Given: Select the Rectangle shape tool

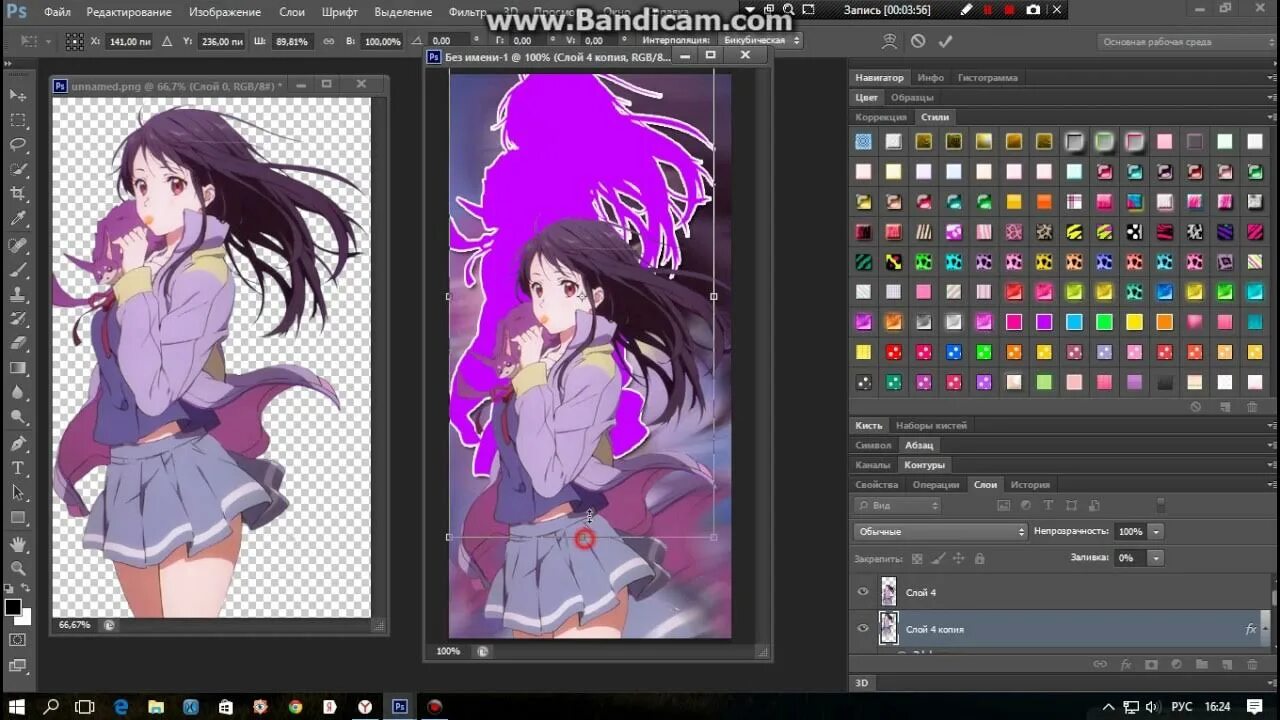Looking at the screenshot, I should (x=18, y=518).
